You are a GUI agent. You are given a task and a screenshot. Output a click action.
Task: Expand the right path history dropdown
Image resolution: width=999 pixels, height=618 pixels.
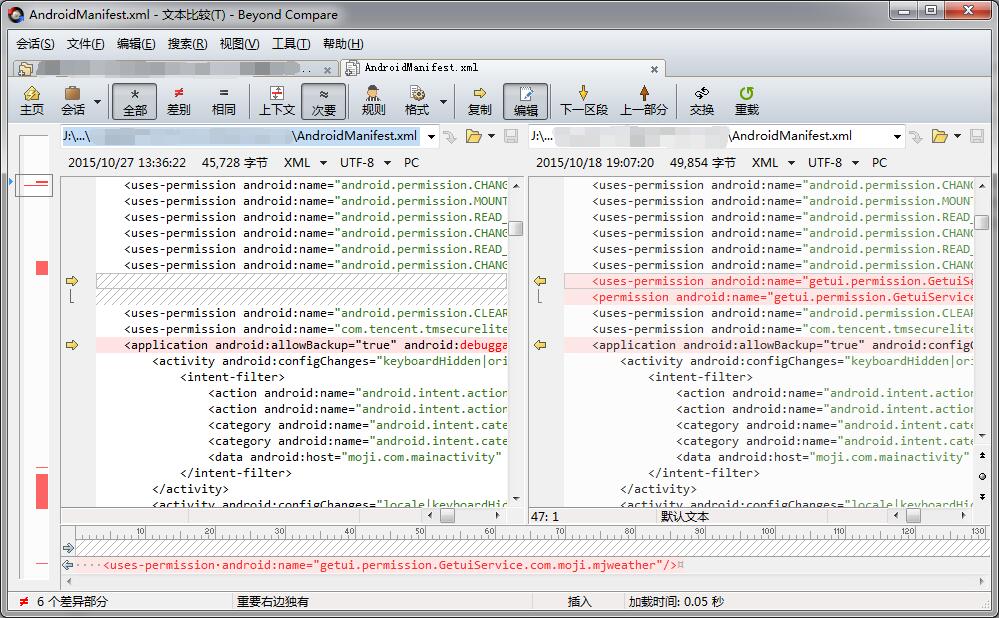(x=897, y=136)
